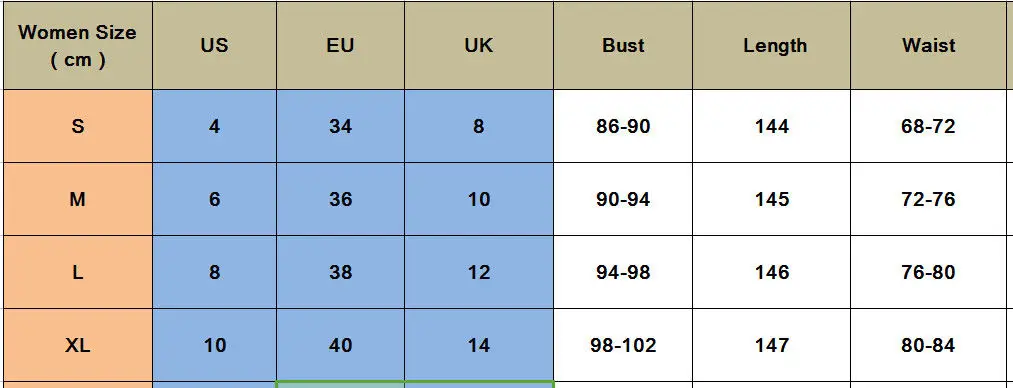Click the Women Size (cm) header cell

(x=78, y=45)
